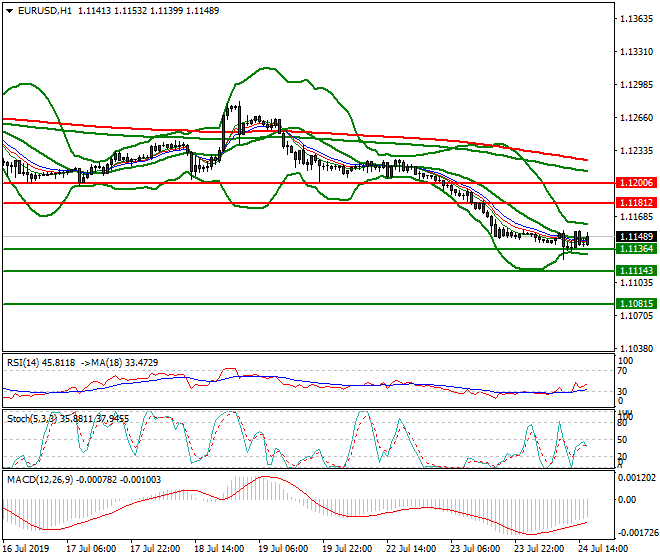The height and width of the screenshot is (560, 660).
Task: Click the 0.001202 MACD scale value
Action: [637, 478]
